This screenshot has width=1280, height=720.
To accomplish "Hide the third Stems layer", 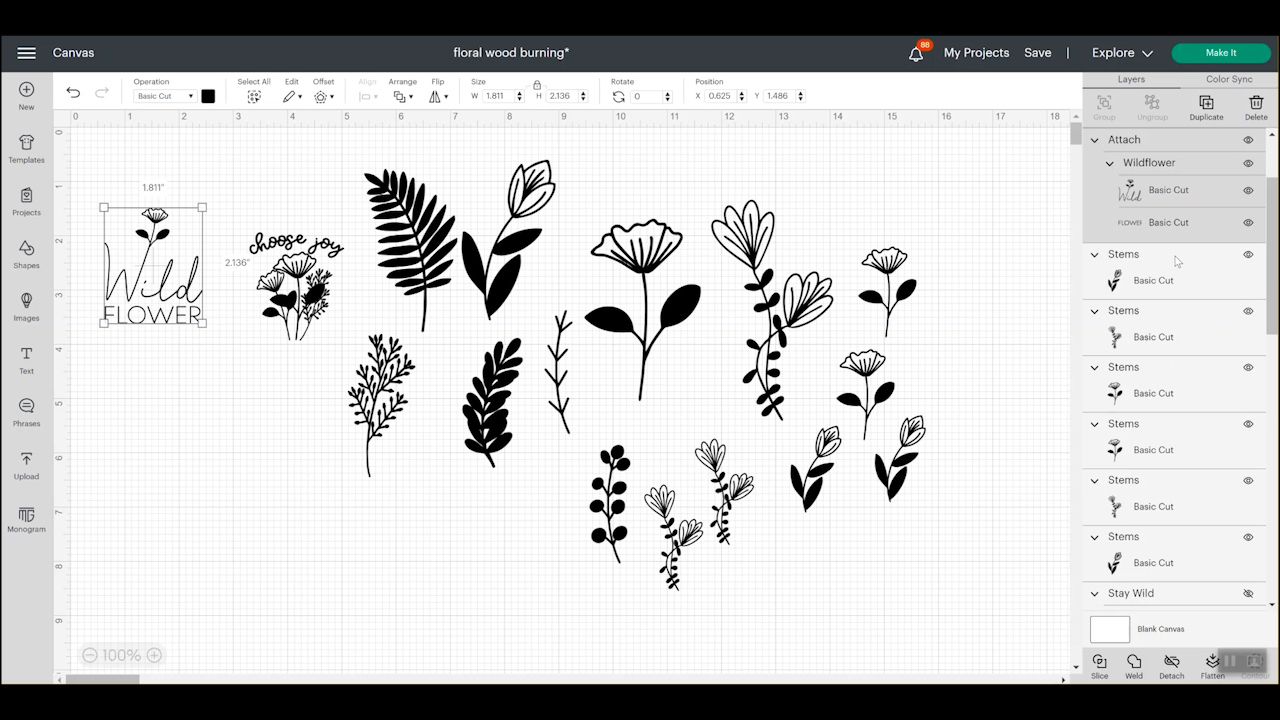I will tap(1248, 367).
